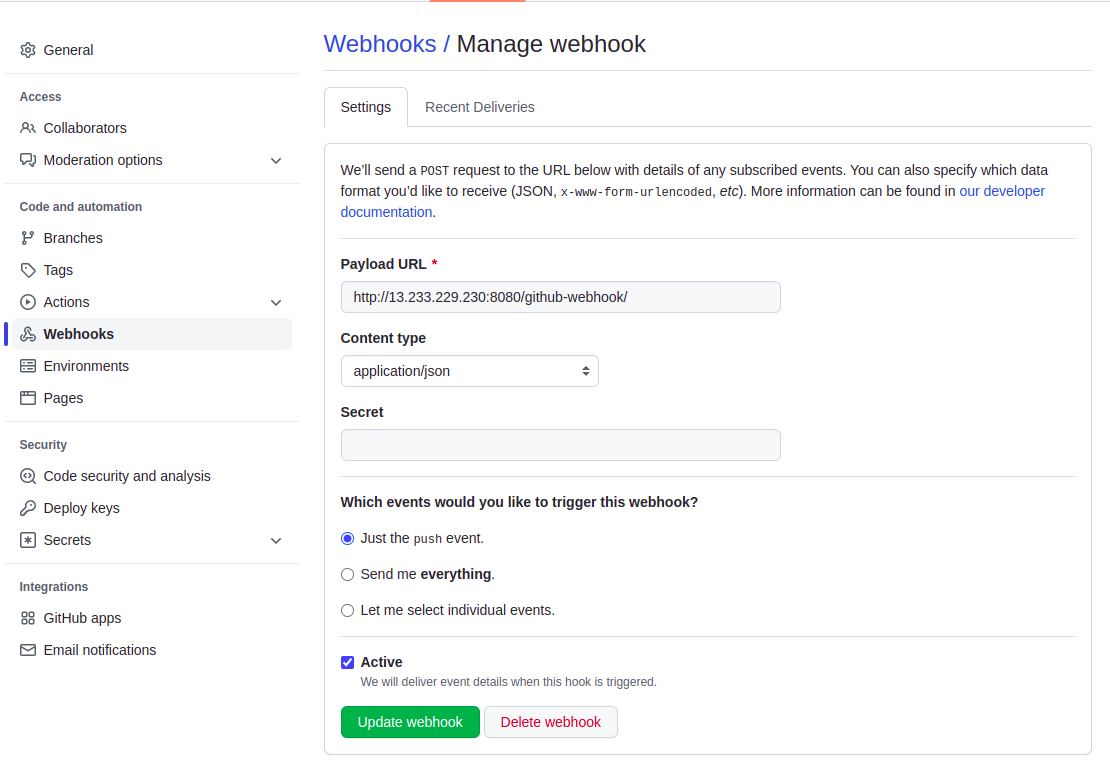
Task: Click inside the Secret input field
Action: point(560,444)
